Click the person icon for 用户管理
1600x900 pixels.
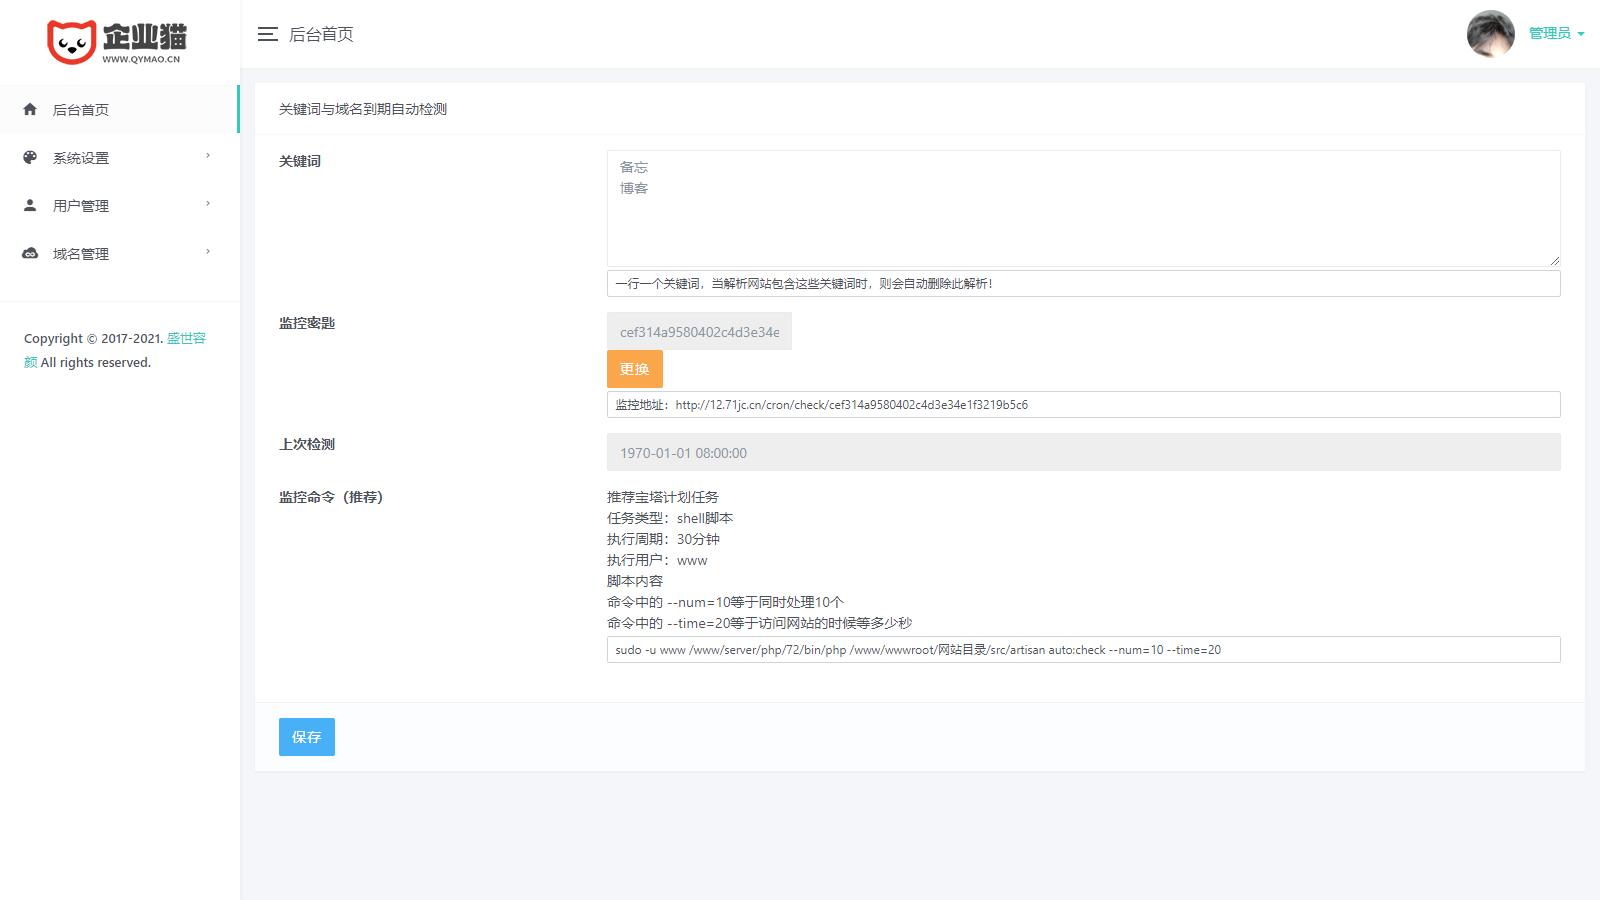[x=30, y=205]
